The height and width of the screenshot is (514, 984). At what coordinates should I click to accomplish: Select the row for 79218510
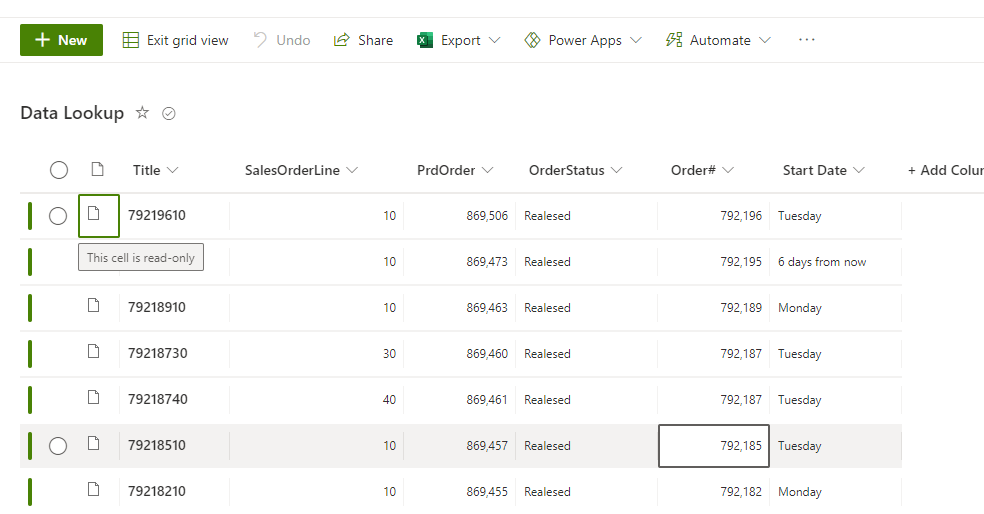[x=58, y=446]
